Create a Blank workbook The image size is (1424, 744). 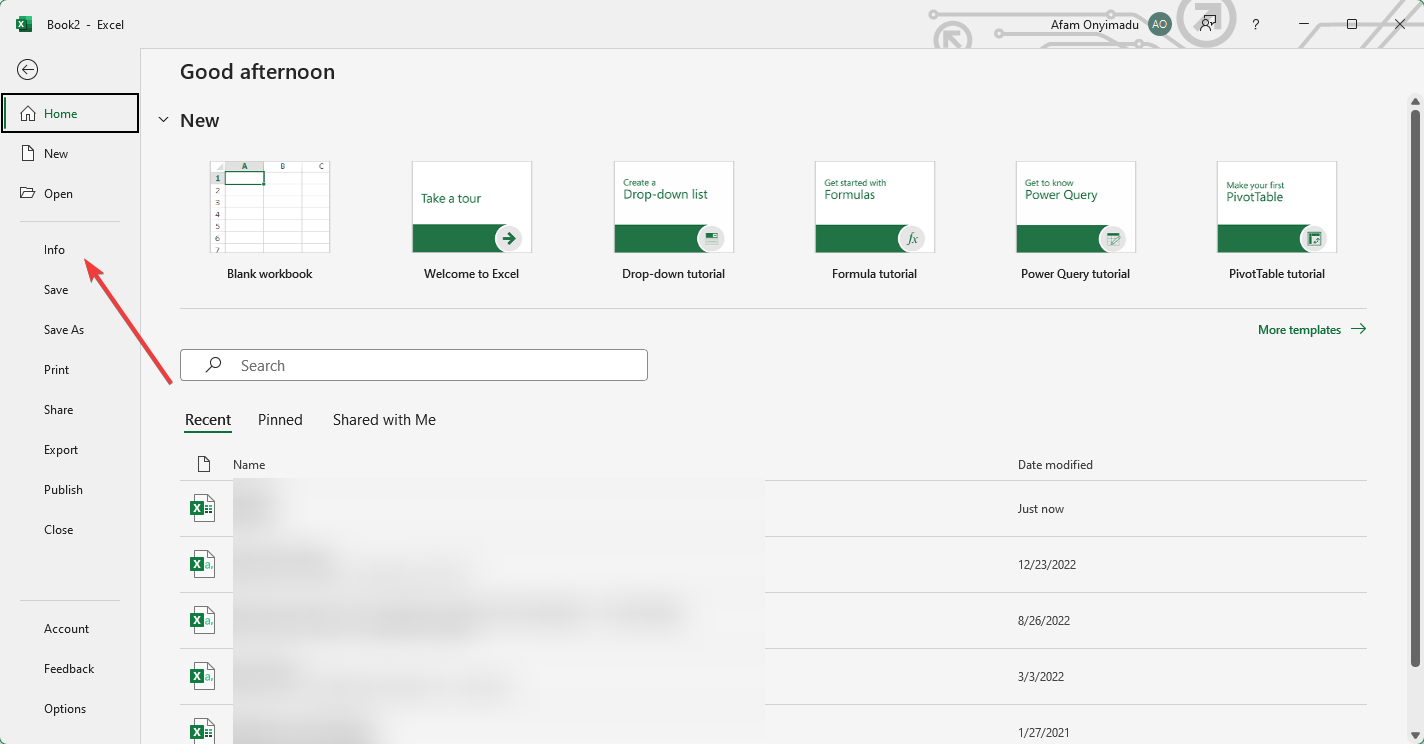(x=270, y=221)
